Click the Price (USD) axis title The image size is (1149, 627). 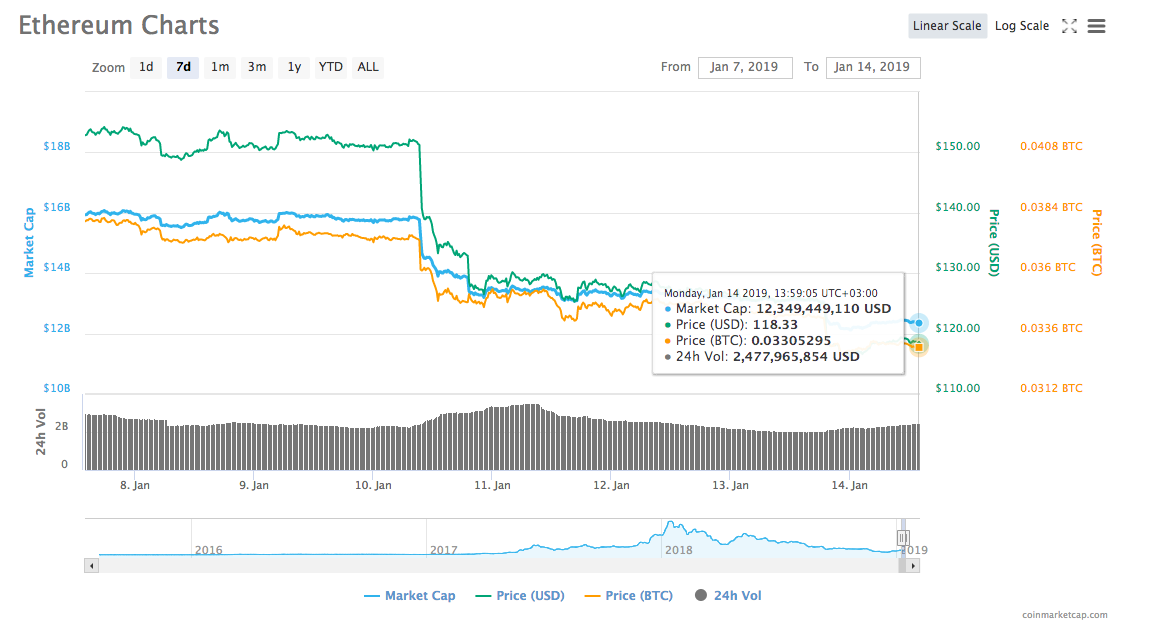(x=994, y=242)
